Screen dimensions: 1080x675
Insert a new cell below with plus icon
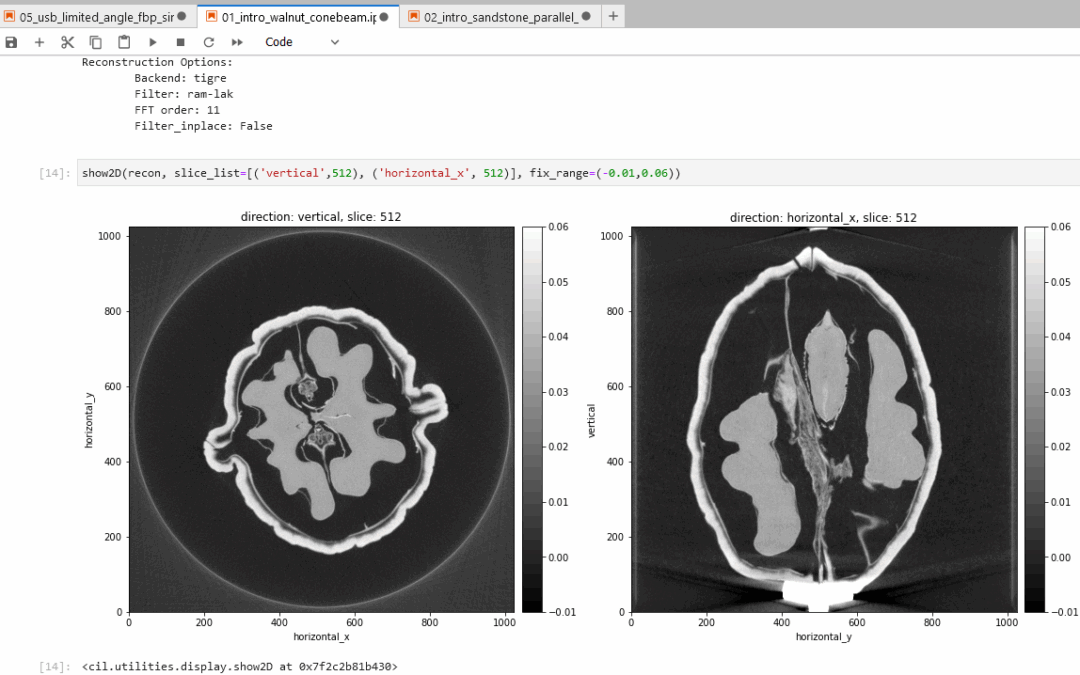pos(39,42)
